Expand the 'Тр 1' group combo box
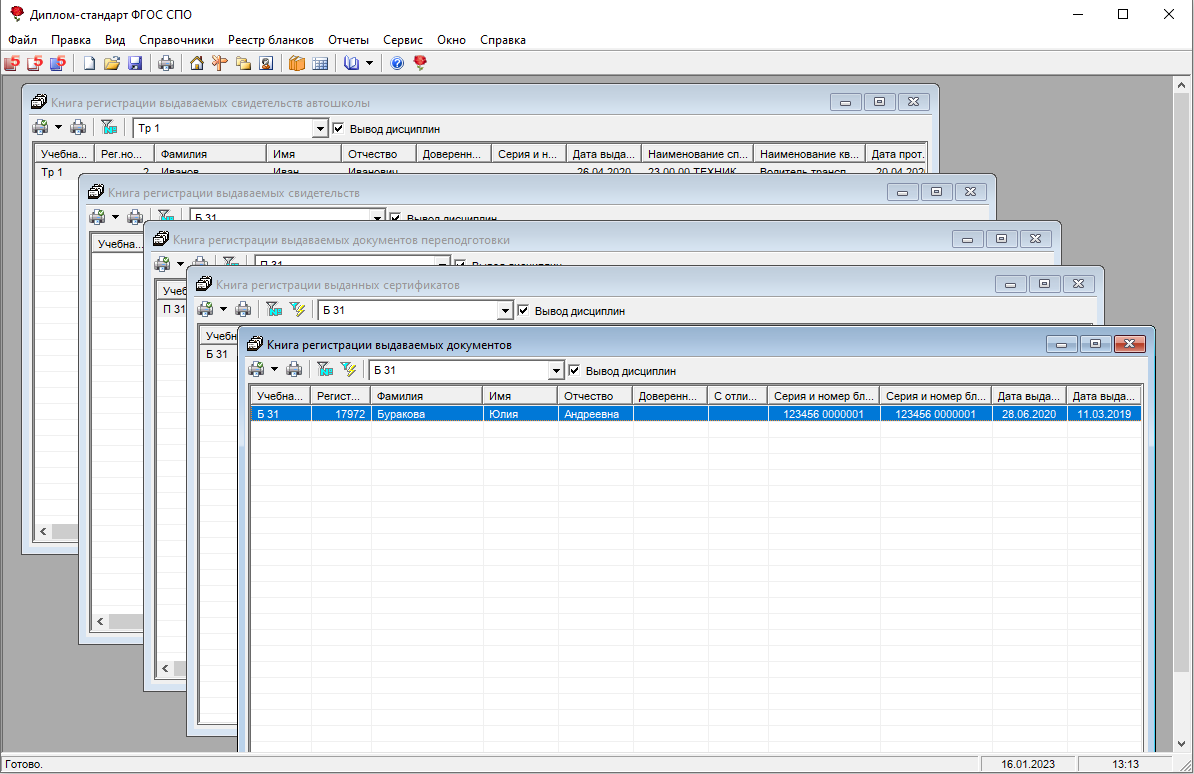The image size is (1194, 774). click(x=320, y=129)
